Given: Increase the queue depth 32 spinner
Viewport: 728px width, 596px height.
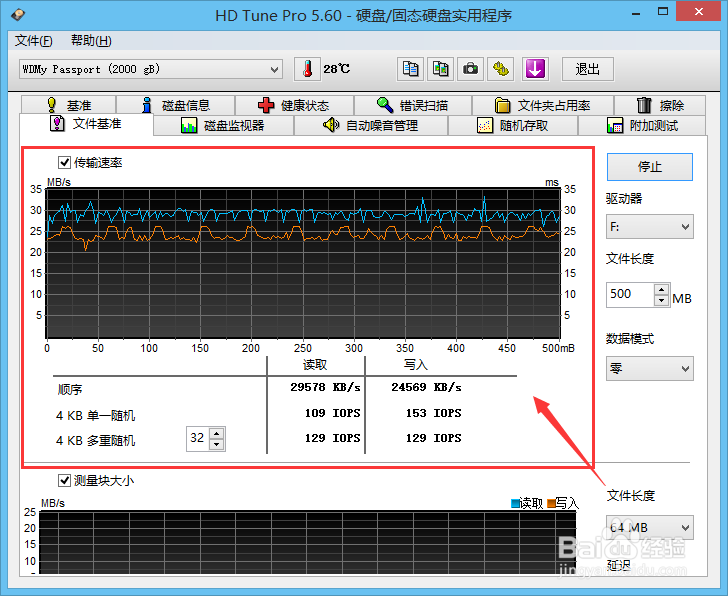Looking at the screenshot, I should pos(217,433).
